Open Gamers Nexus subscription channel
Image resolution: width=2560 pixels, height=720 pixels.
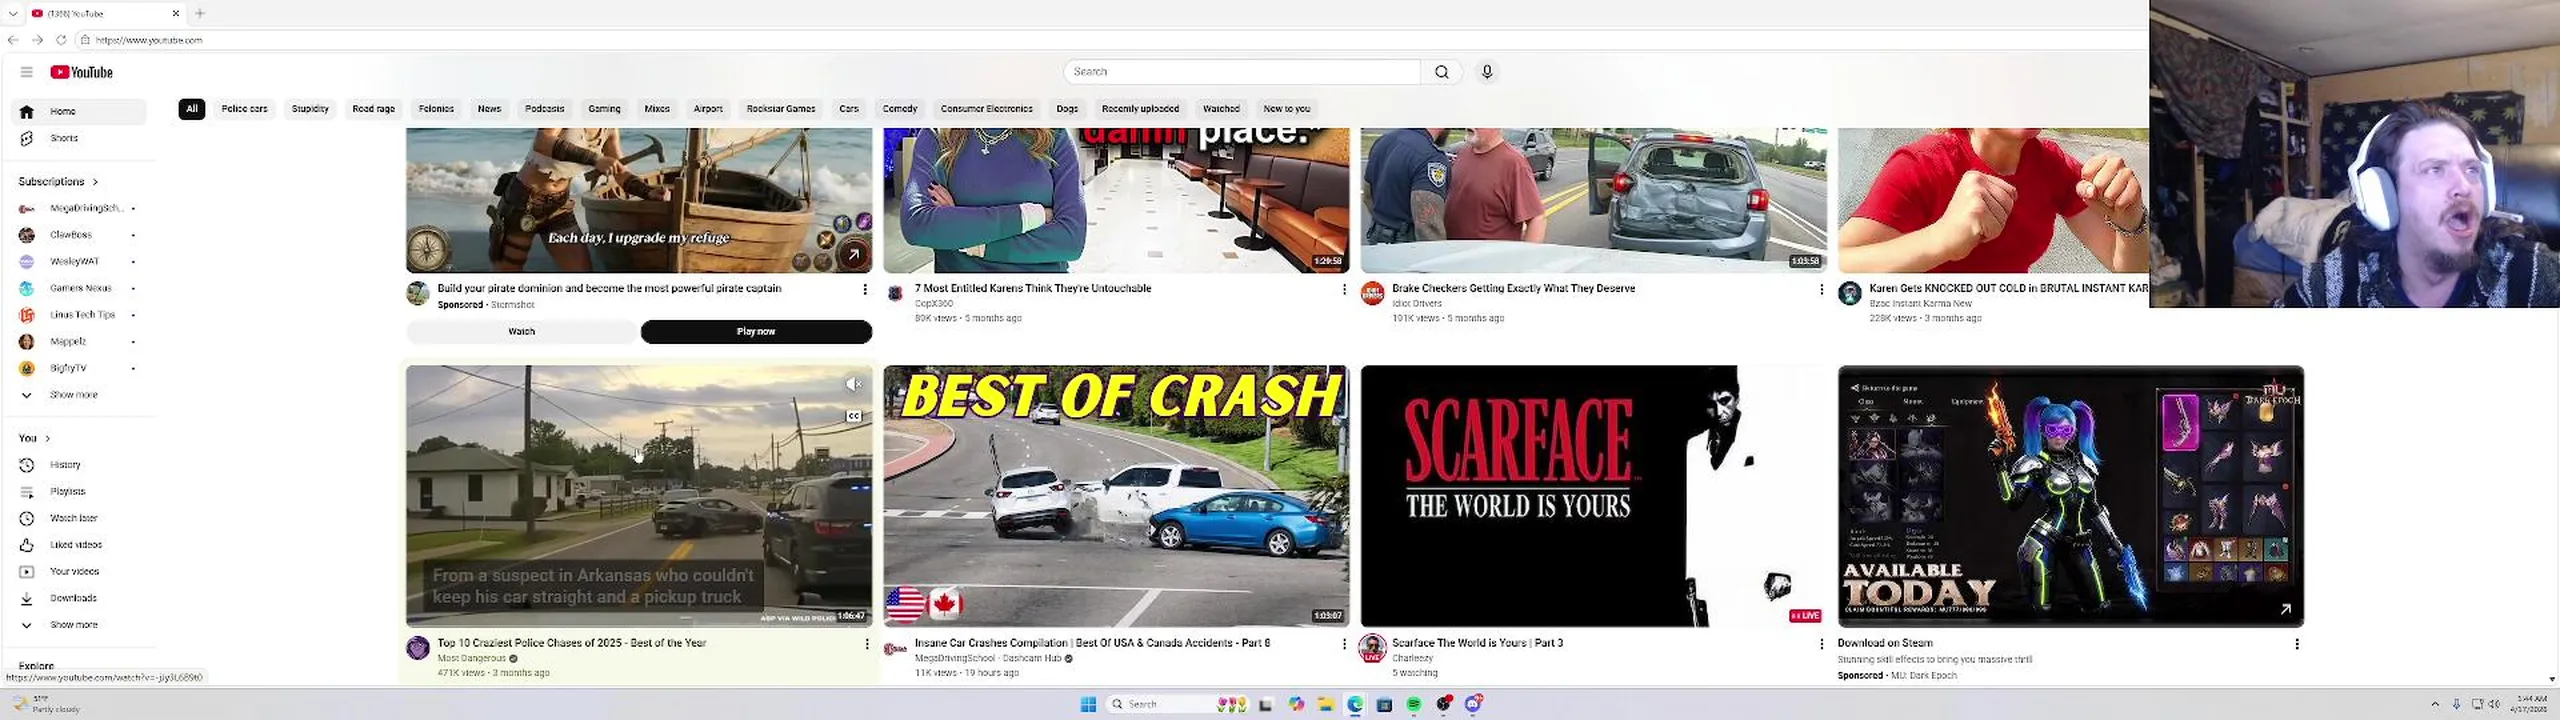pos(78,288)
